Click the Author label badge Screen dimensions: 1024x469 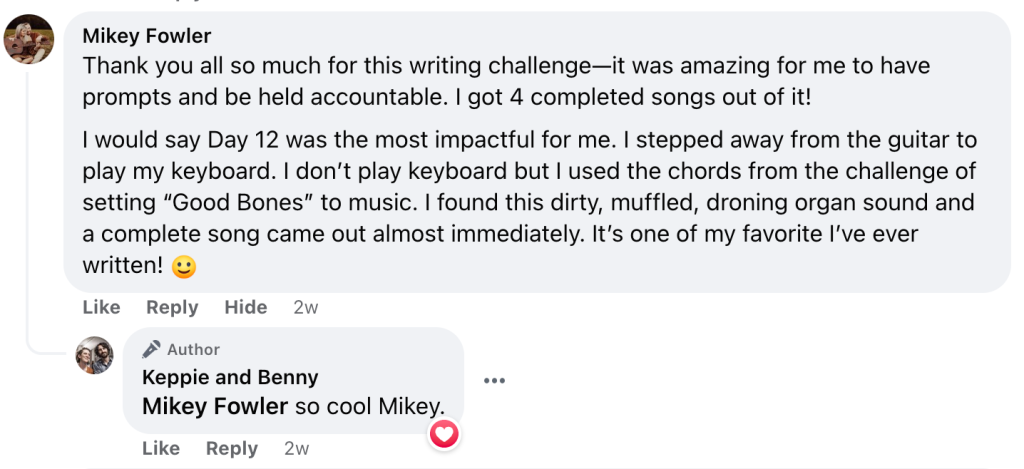click(x=193, y=349)
